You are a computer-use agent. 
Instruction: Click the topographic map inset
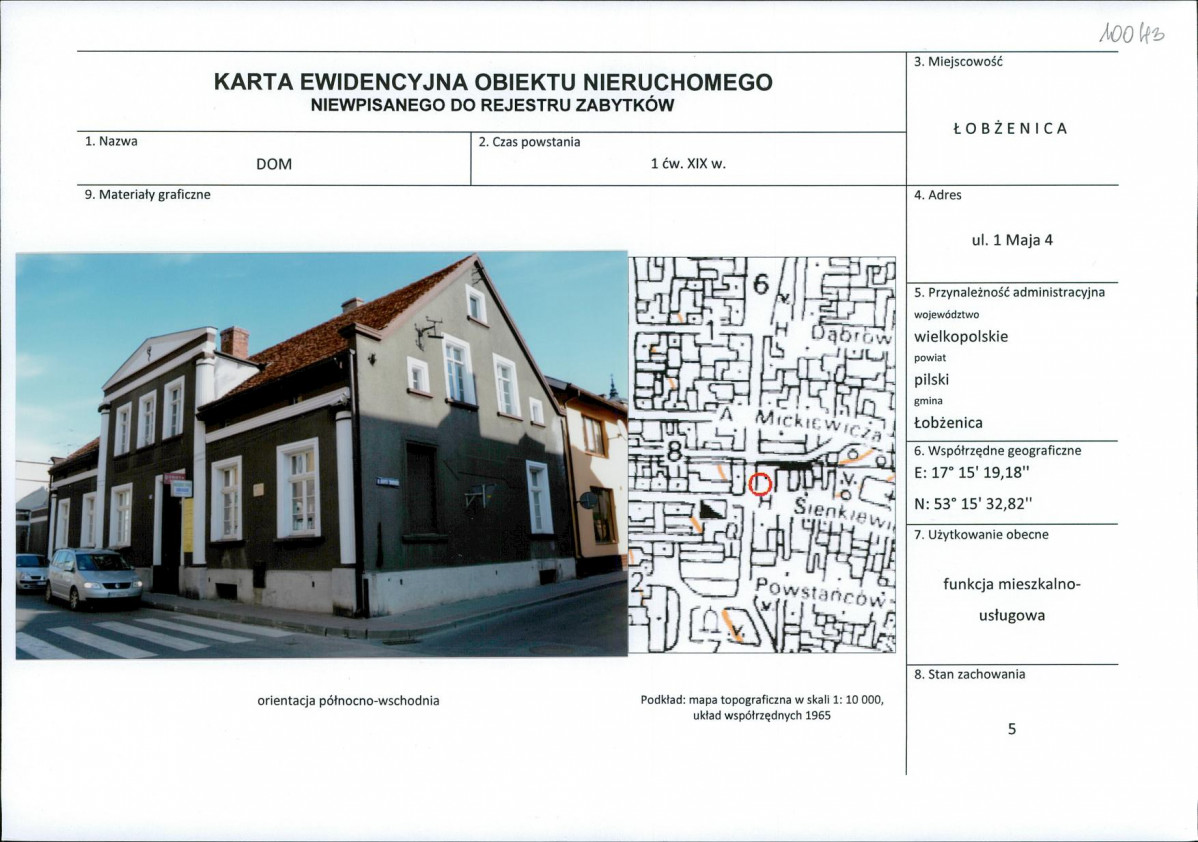coord(765,455)
